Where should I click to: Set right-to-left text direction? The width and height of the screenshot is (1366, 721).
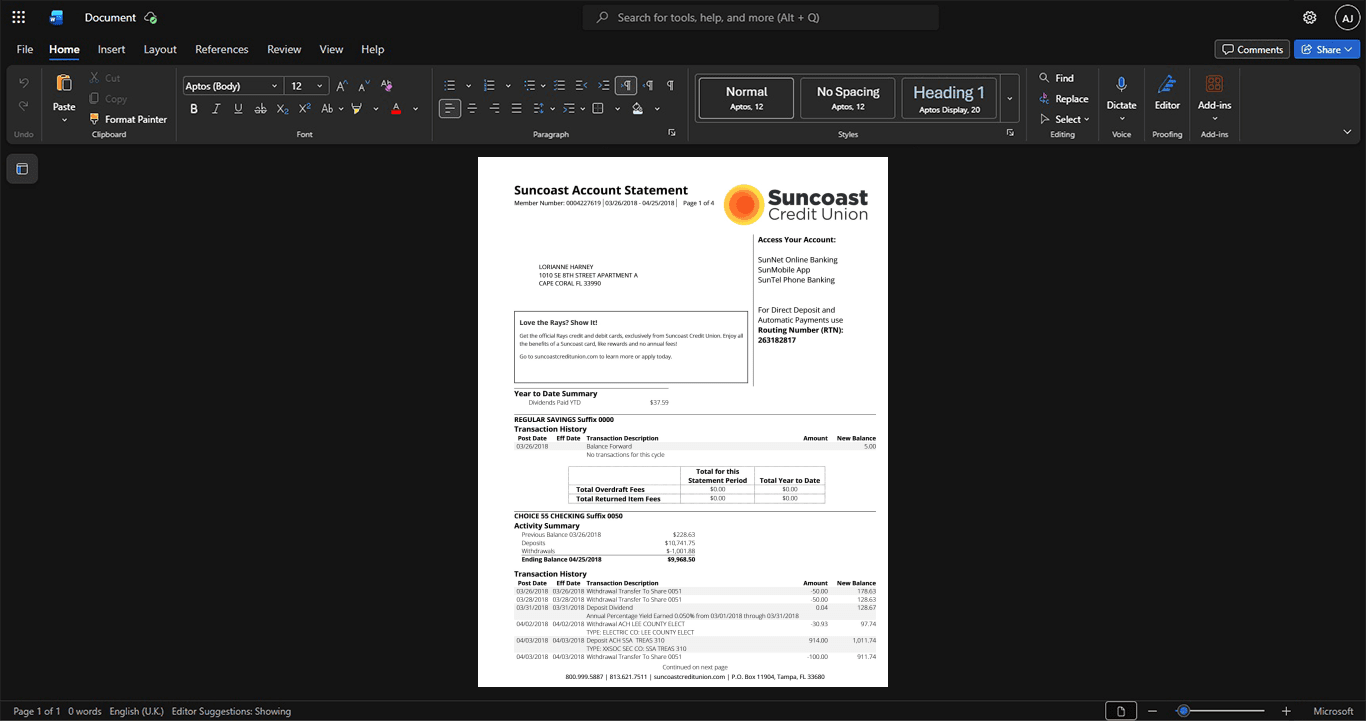(x=648, y=86)
